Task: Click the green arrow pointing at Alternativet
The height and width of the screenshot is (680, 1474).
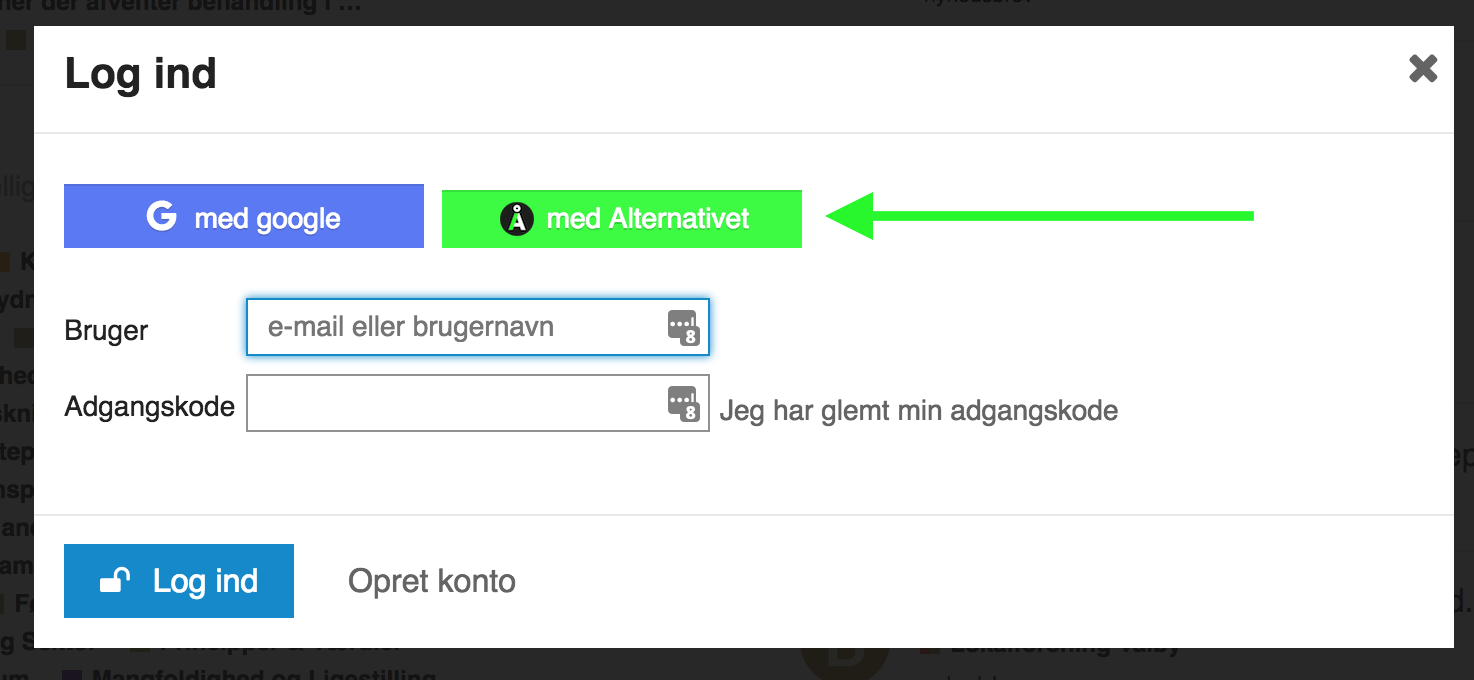Action: (1040, 216)
